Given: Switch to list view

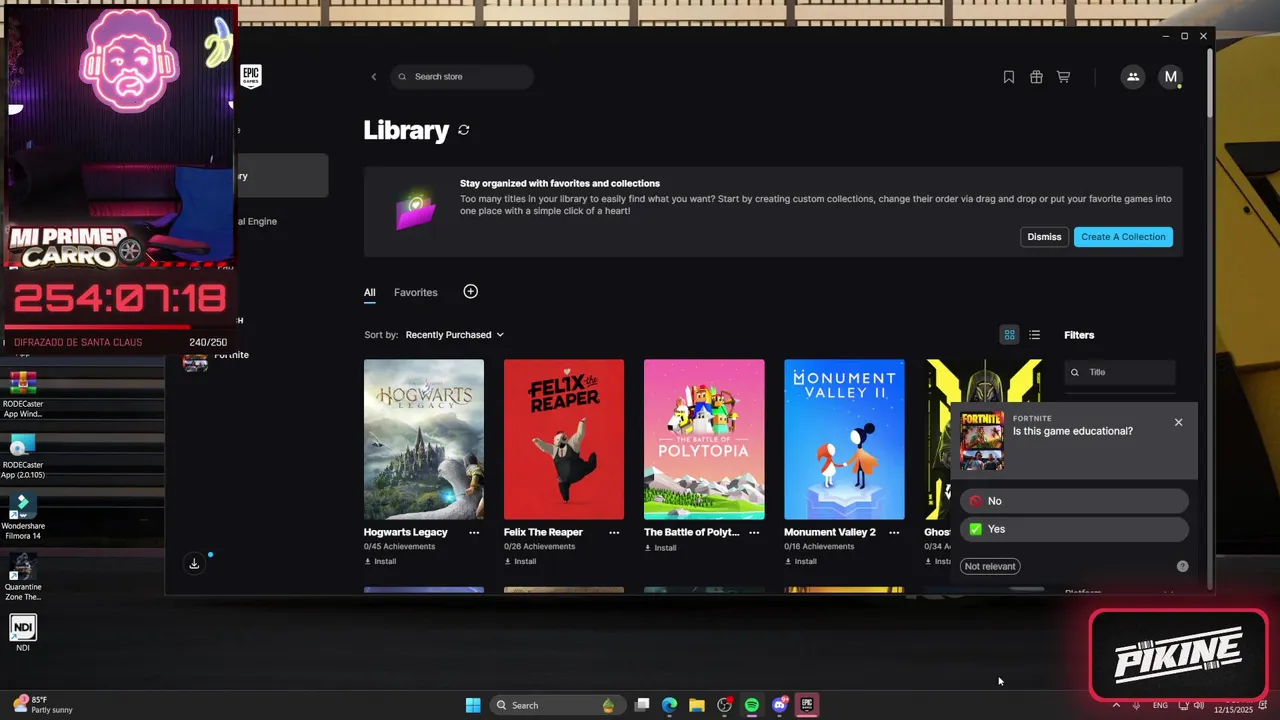Looking at the screenshot, I should 1035,335.
